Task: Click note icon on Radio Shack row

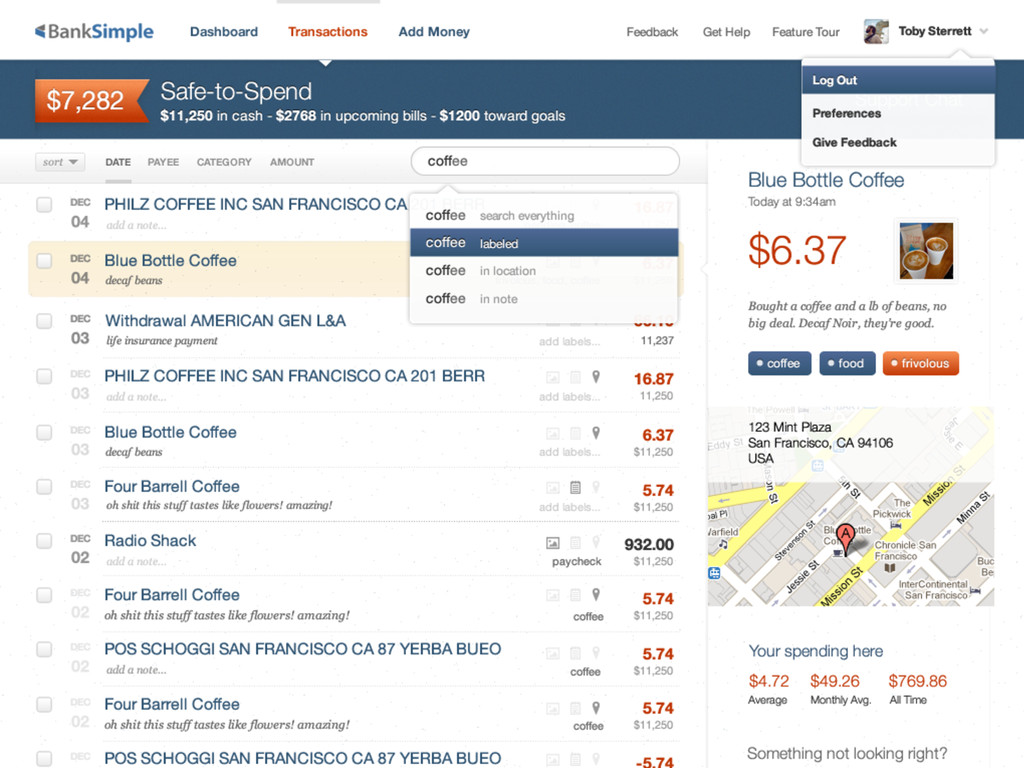Action: pyautogui.click(x=575, y=543)
